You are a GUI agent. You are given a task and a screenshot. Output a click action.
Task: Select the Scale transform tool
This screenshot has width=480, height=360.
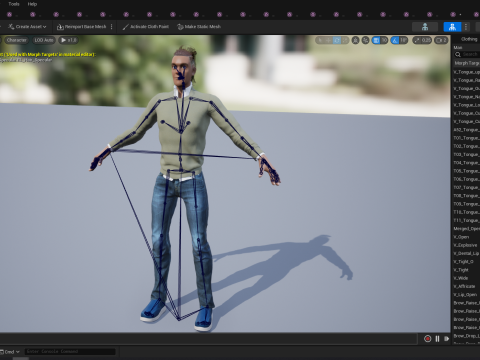[x=345, y=40]
